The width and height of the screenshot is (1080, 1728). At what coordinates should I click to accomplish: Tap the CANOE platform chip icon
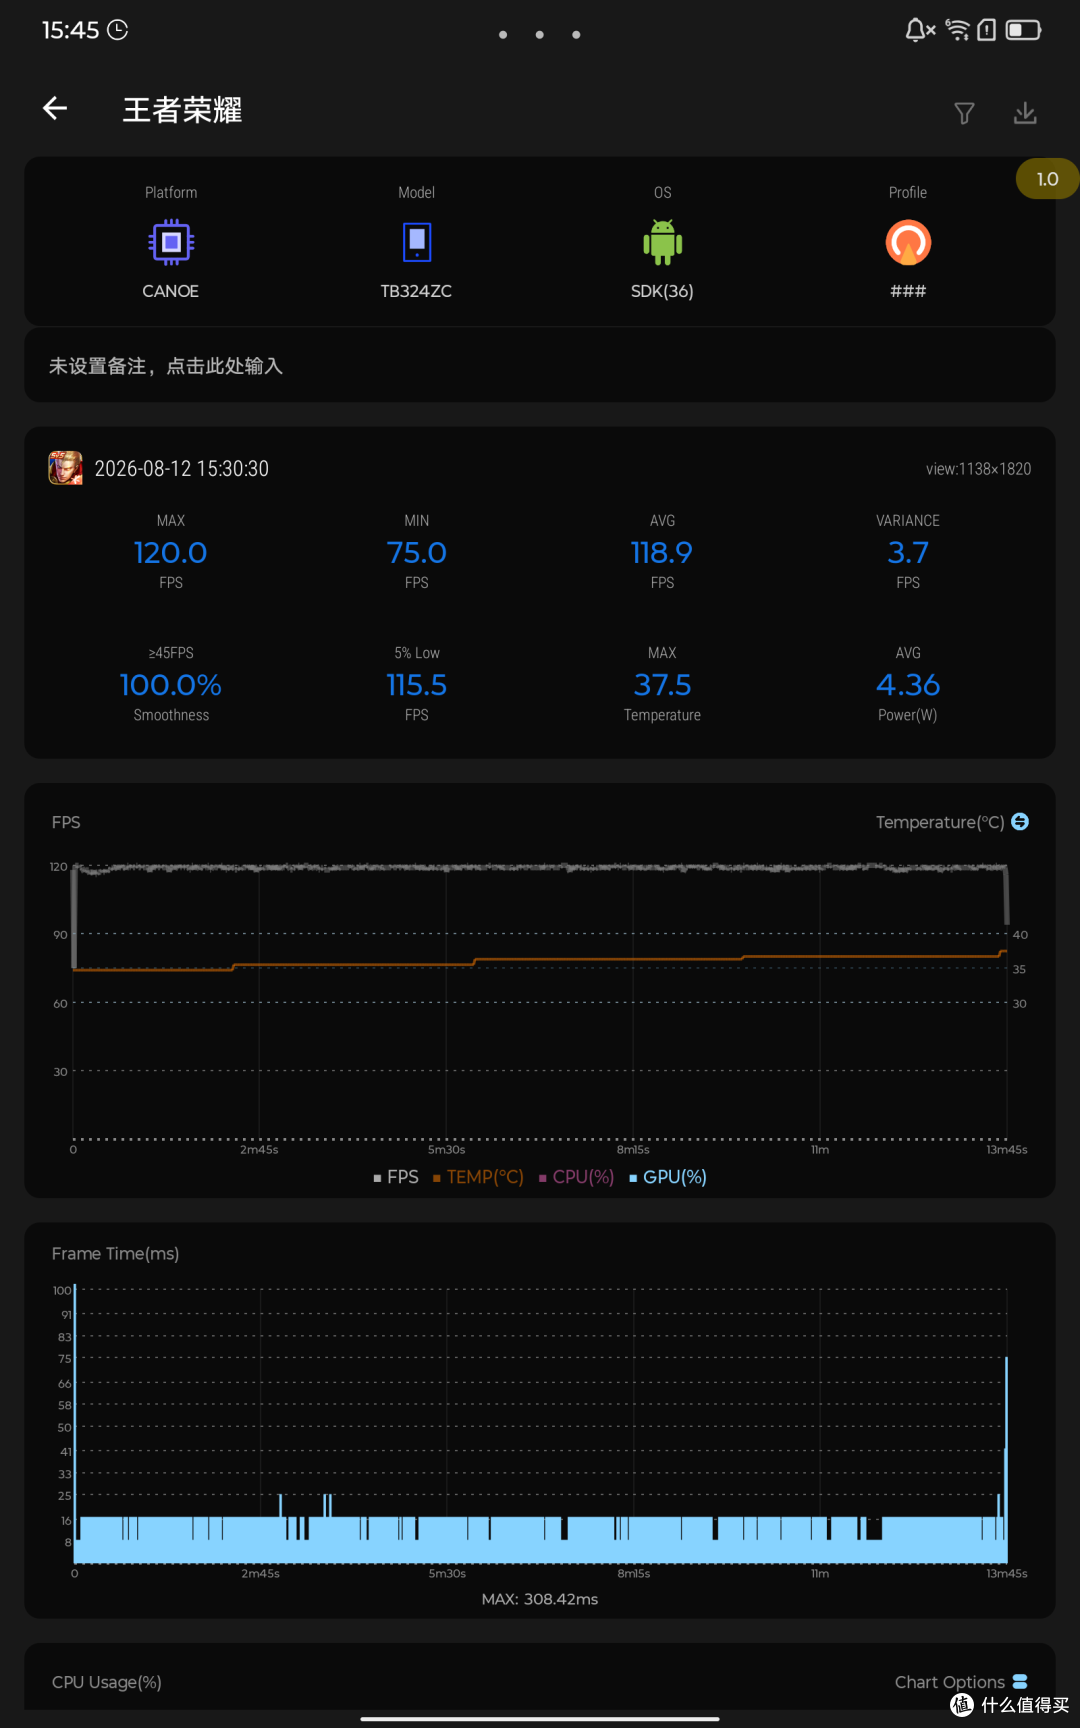(x=171, y=242)
